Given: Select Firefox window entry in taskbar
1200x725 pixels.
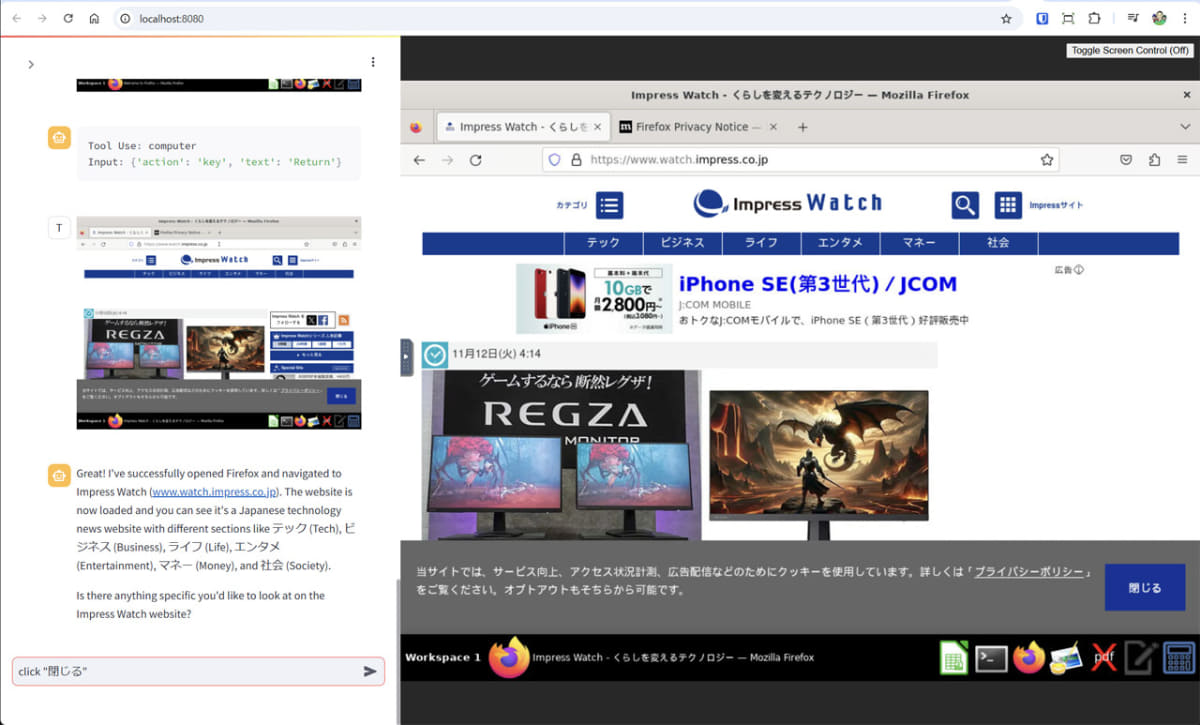Looking at the screenshot, I should (x=652, y=657).
